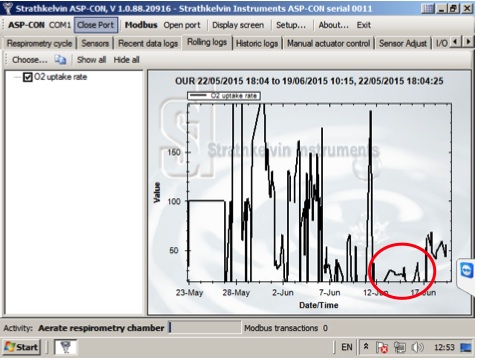
Task: Click Hide all in the logs toolbar
Action: [x=126, y=60]
